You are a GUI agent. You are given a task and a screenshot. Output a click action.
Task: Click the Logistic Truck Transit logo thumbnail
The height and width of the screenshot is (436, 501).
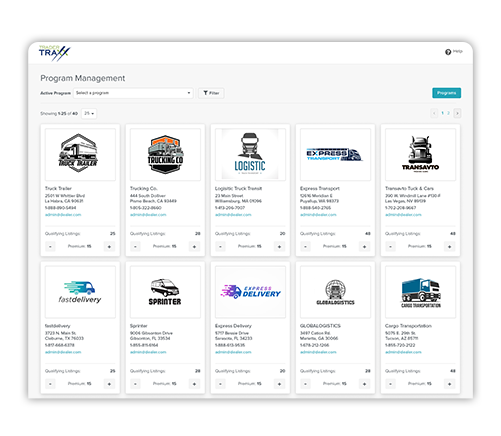tap(250, 154)
